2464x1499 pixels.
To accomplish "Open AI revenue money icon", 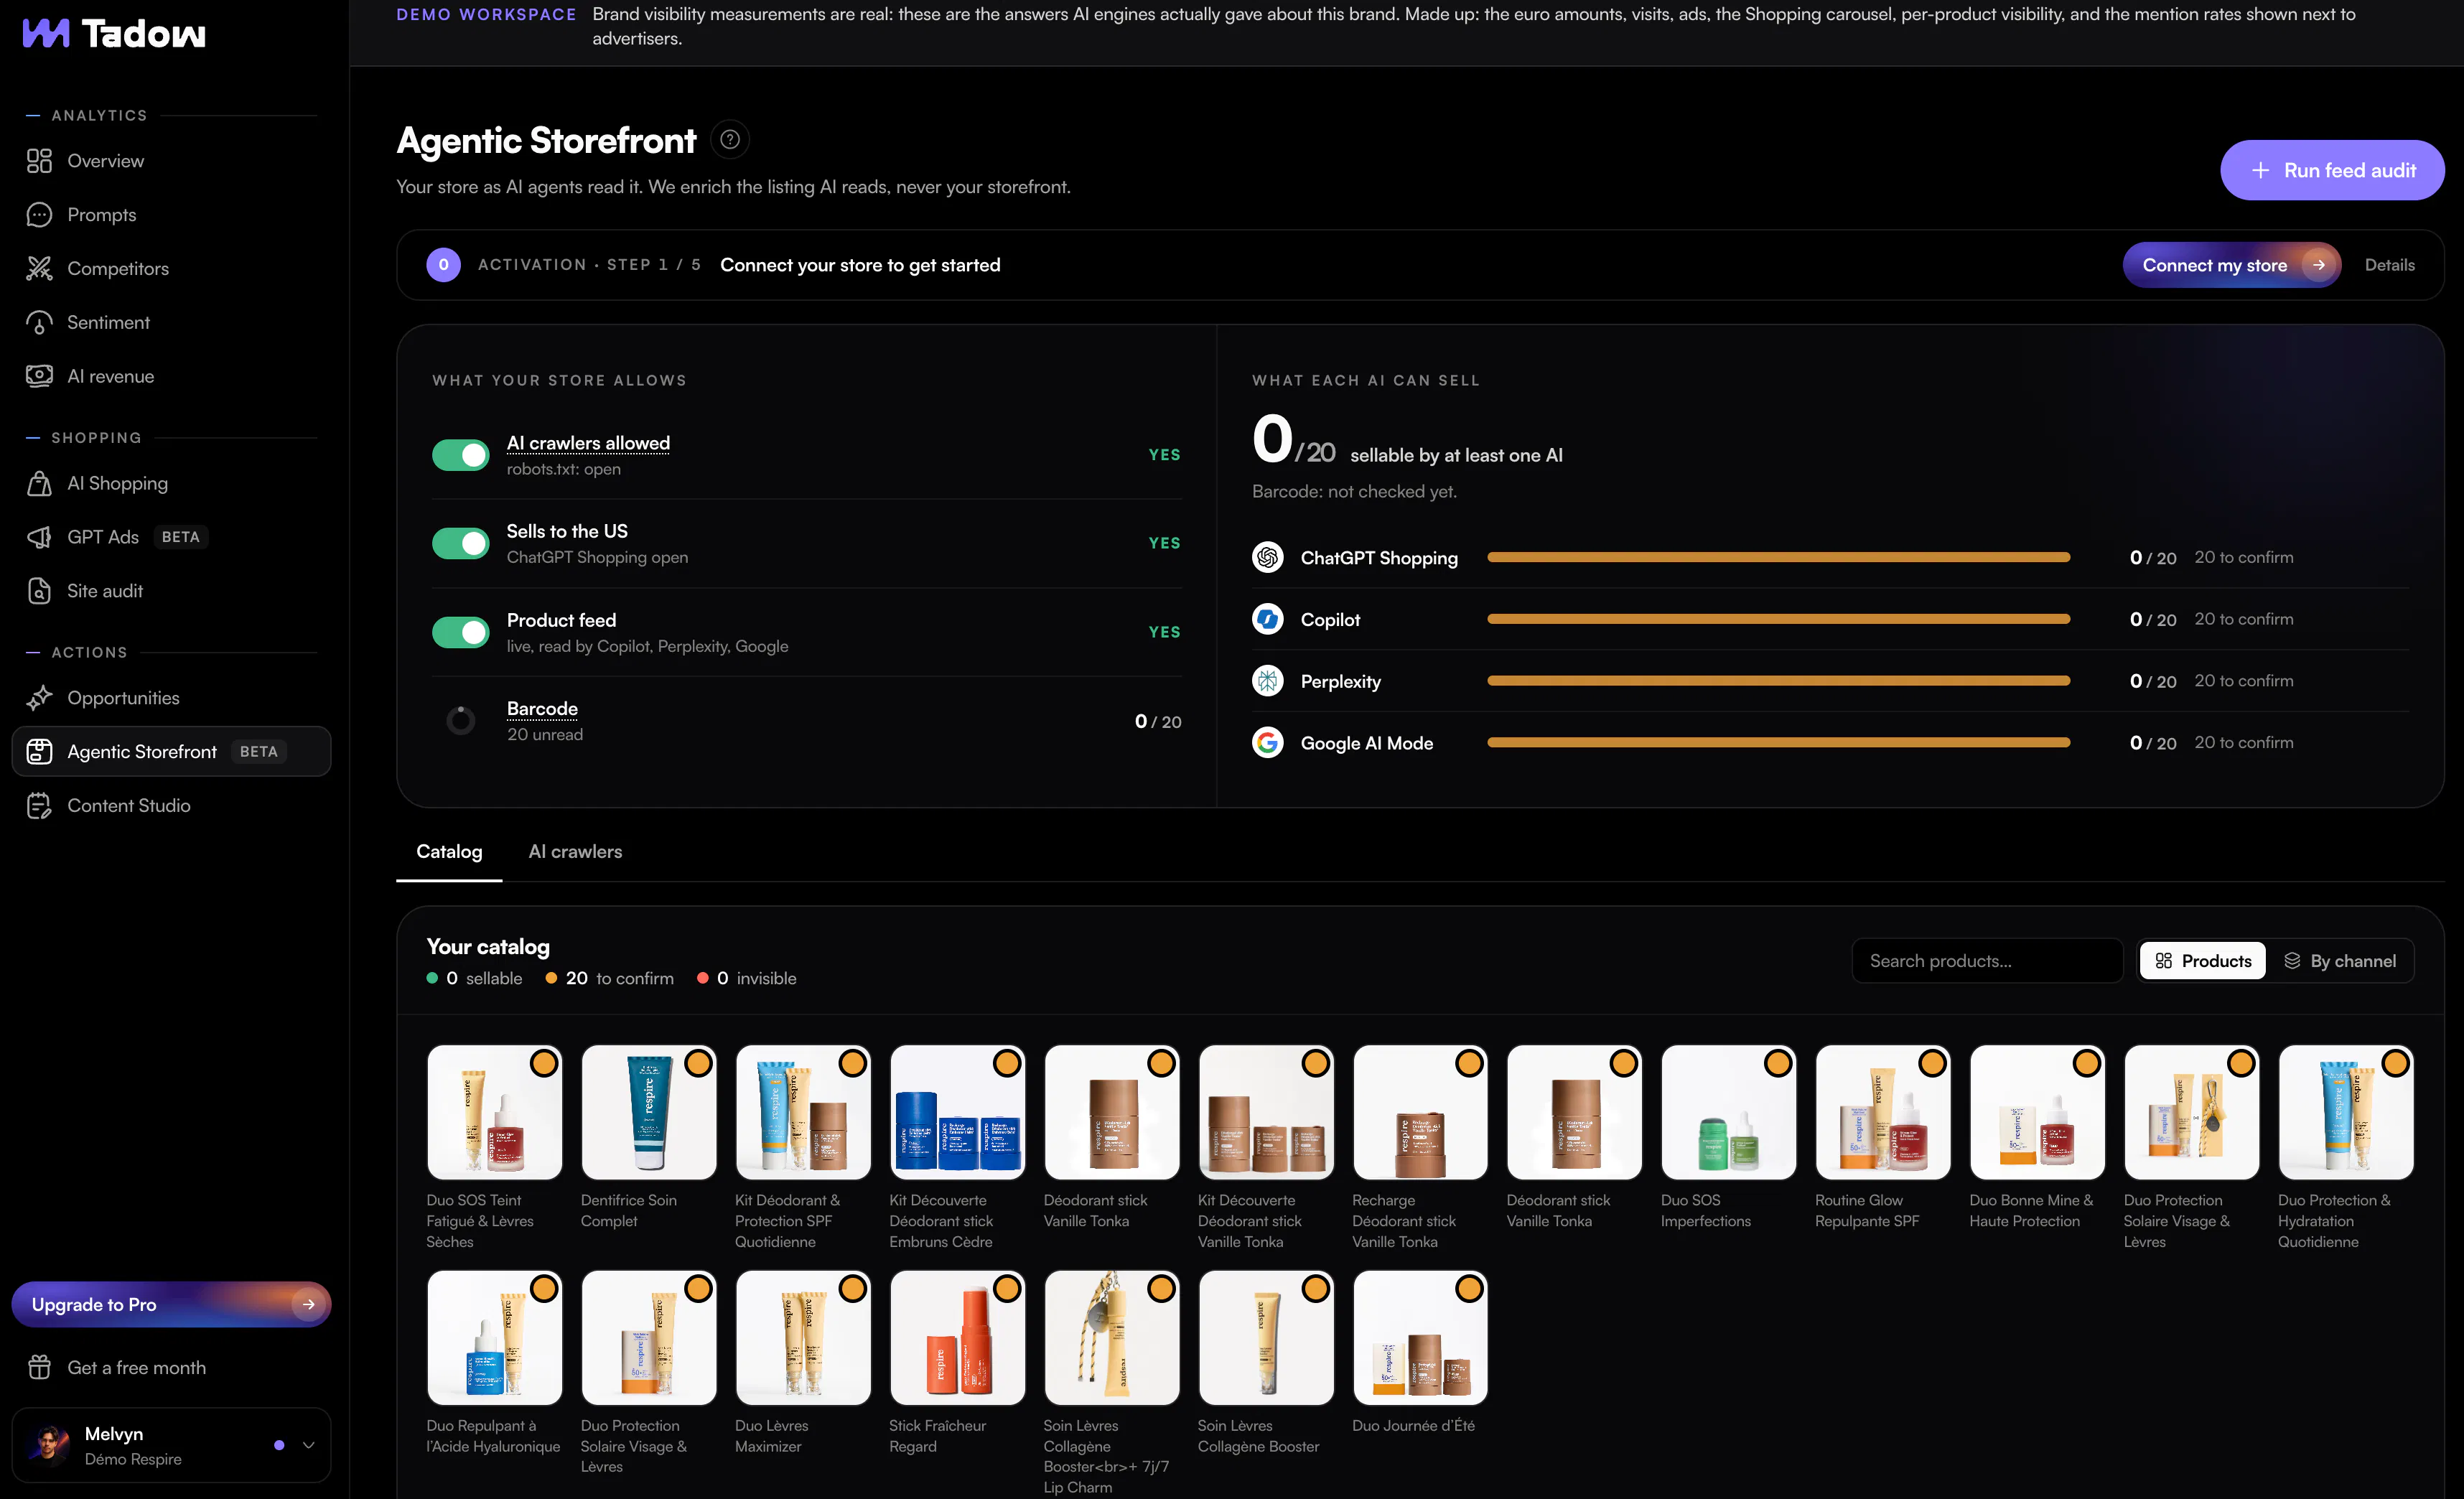I will [39, 377].
